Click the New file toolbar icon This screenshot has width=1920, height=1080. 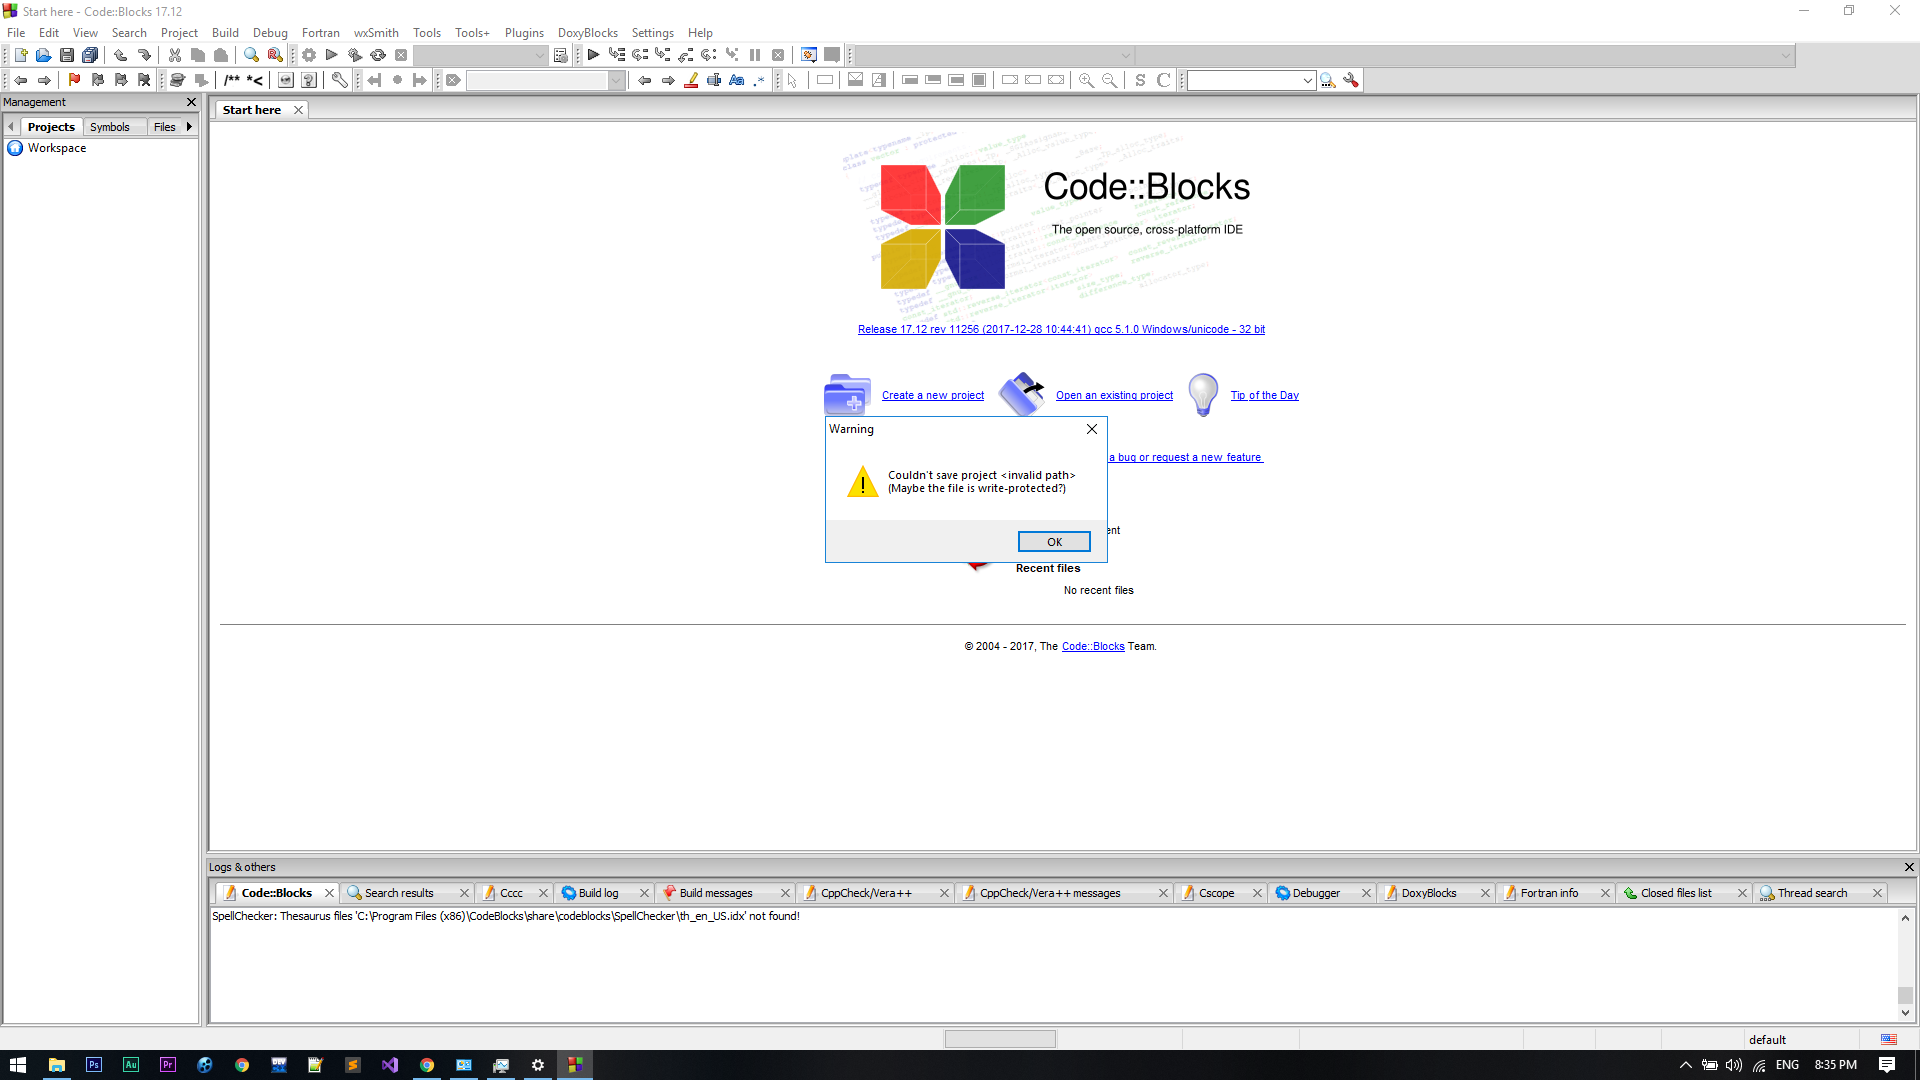pyautogui.click(x=20, y=55)
